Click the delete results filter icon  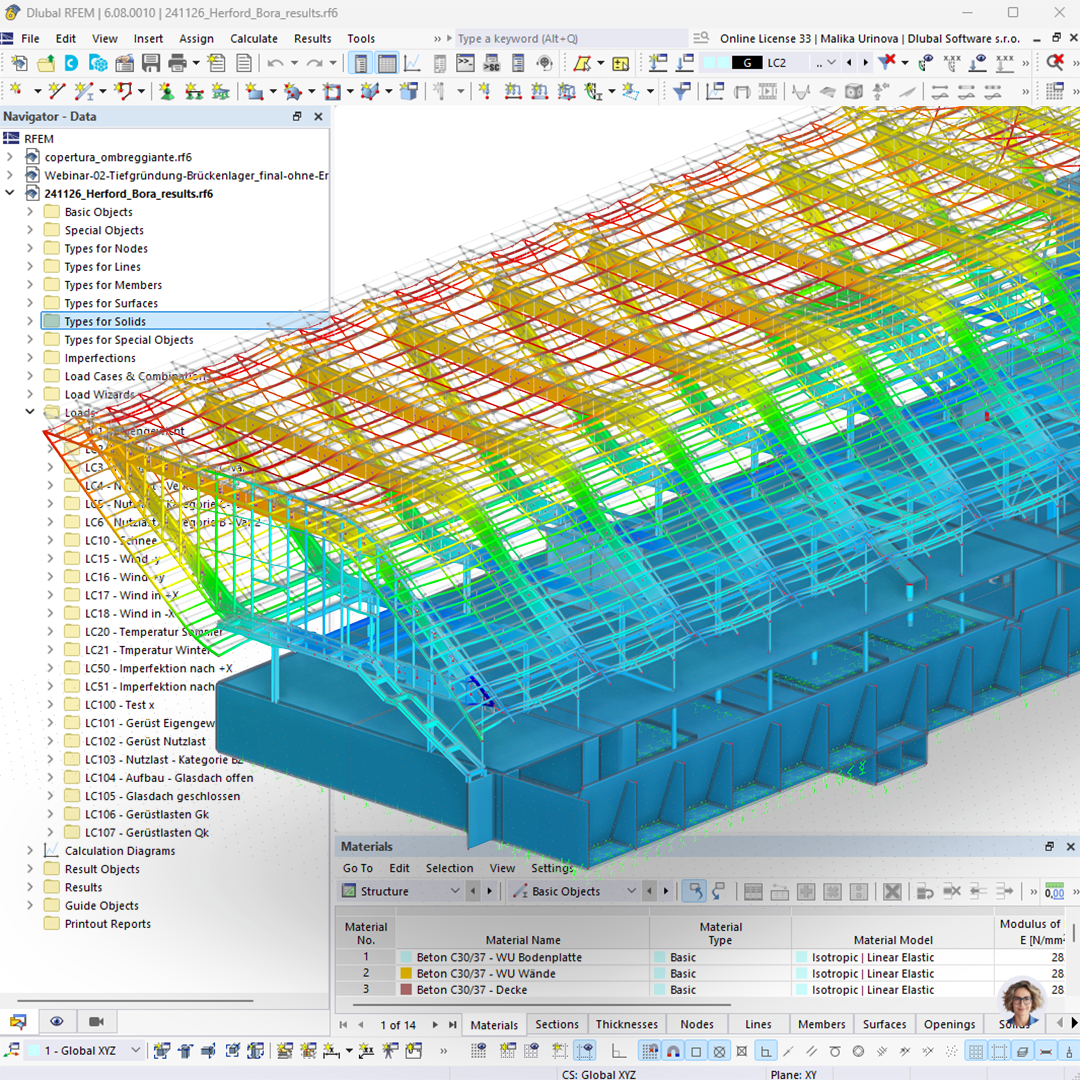tap(887, 63)
